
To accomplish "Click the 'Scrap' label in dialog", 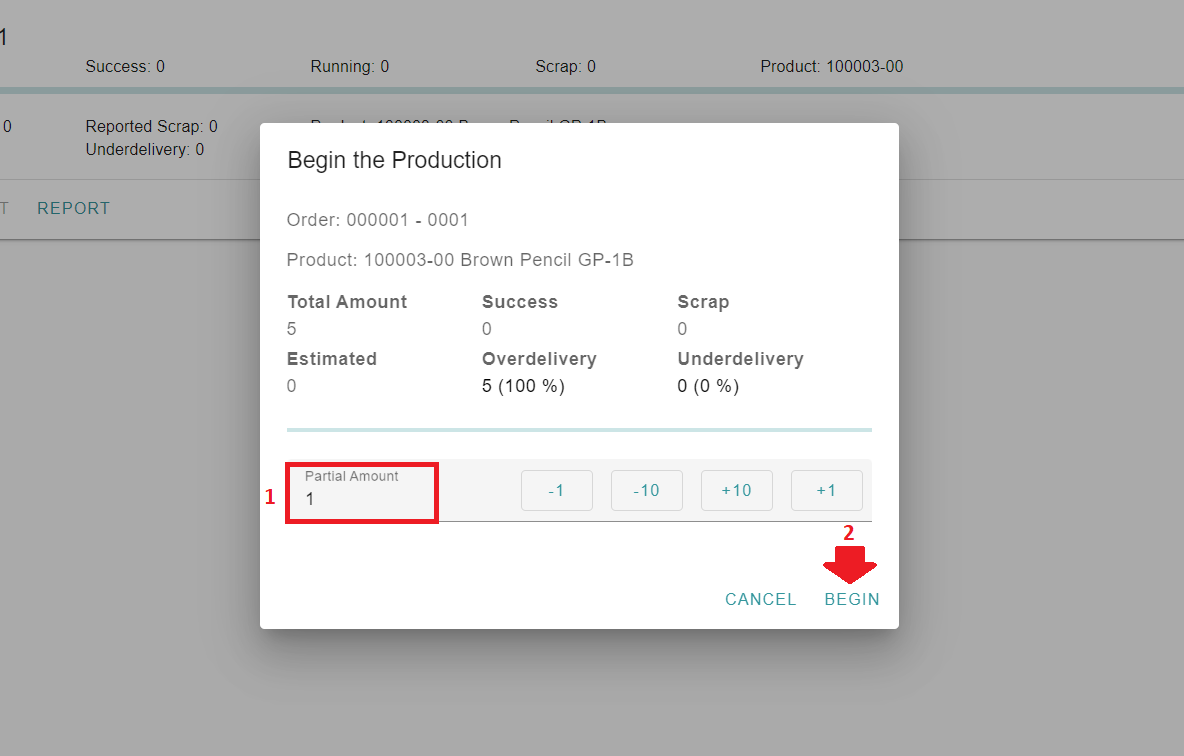I will 703,302.
